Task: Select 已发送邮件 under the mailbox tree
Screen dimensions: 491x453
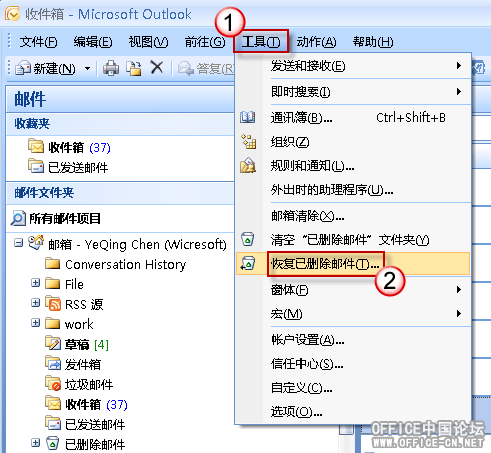Action: 95,425
